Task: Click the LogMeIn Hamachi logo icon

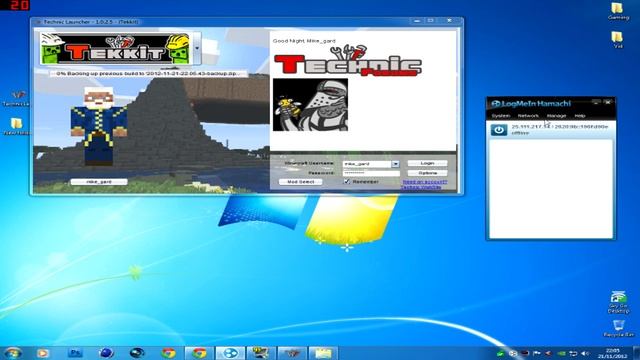Action: coord(496,104)
